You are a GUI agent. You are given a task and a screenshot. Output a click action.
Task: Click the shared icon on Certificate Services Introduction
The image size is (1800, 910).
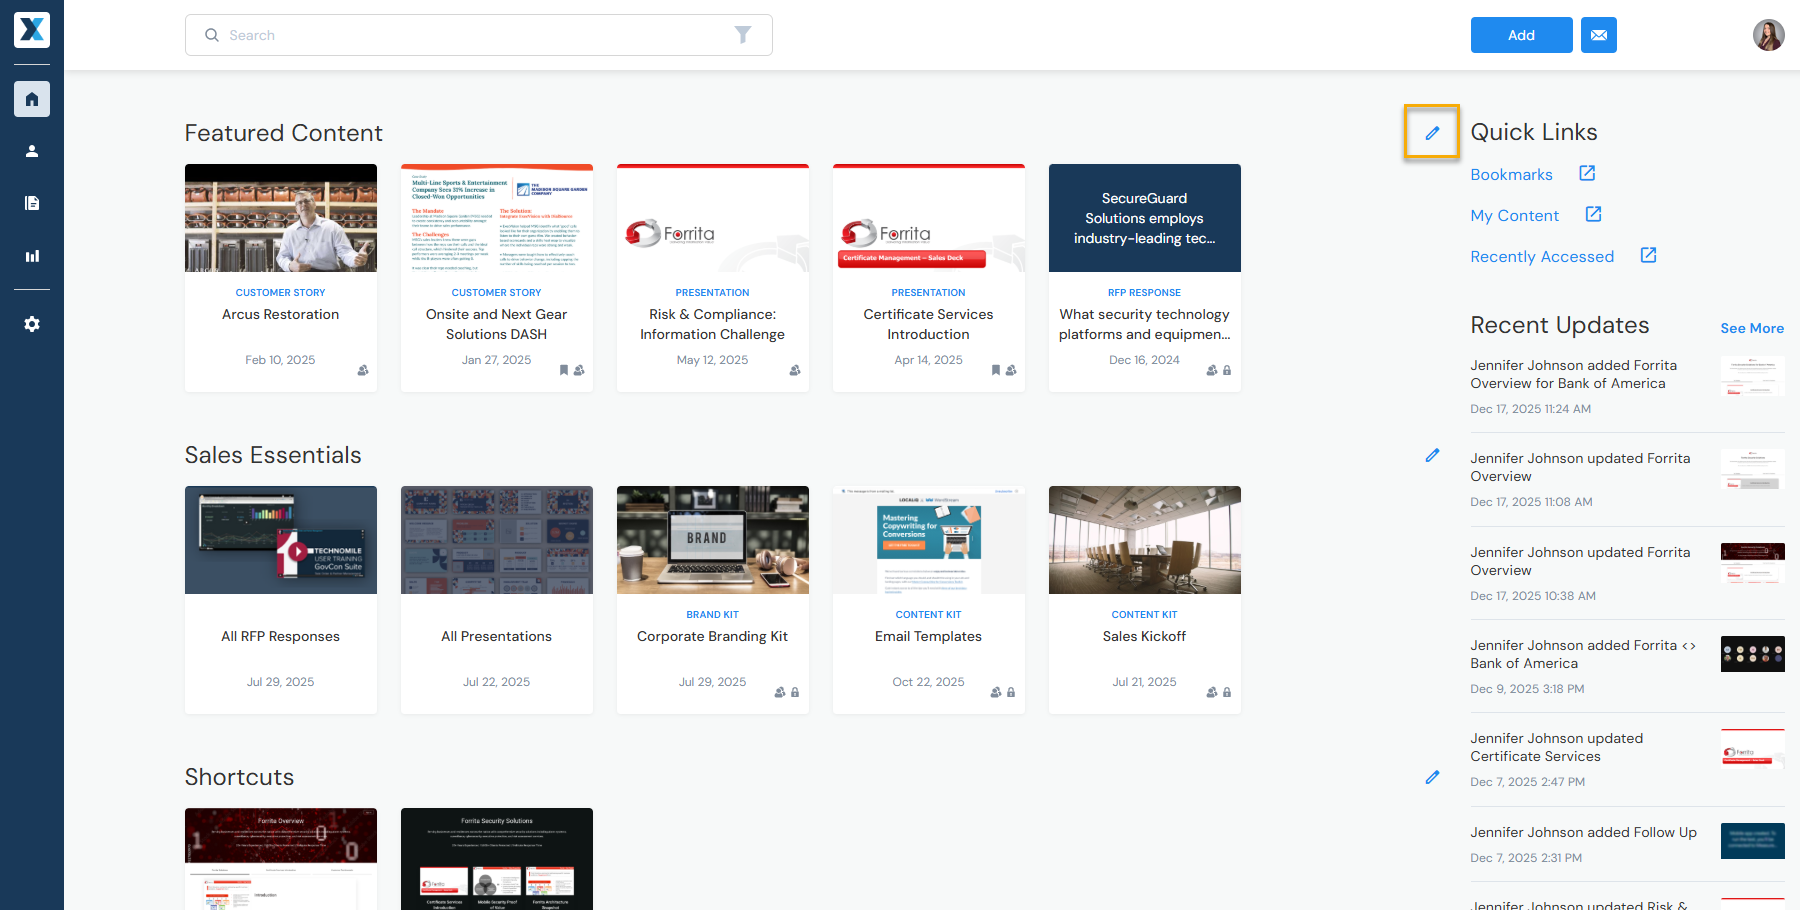(1011, 370)
